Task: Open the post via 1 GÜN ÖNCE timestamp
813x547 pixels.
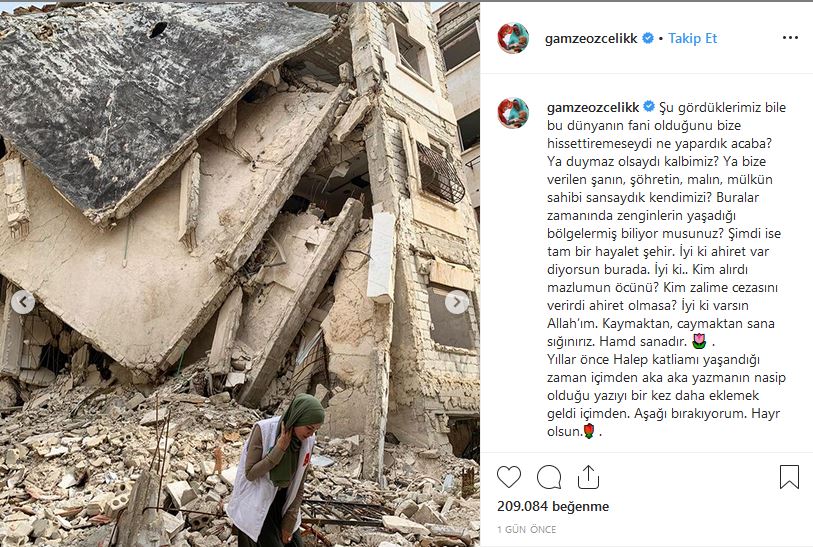Action: click(526, 529)
